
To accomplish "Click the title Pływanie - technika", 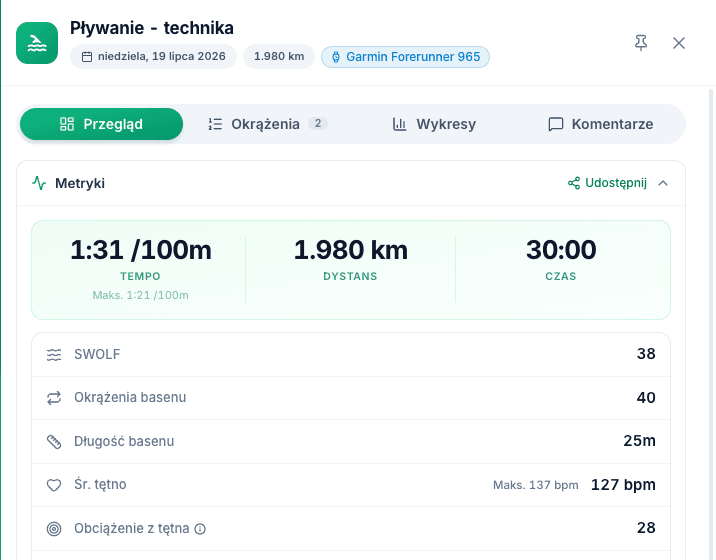I will coord(152,28).
